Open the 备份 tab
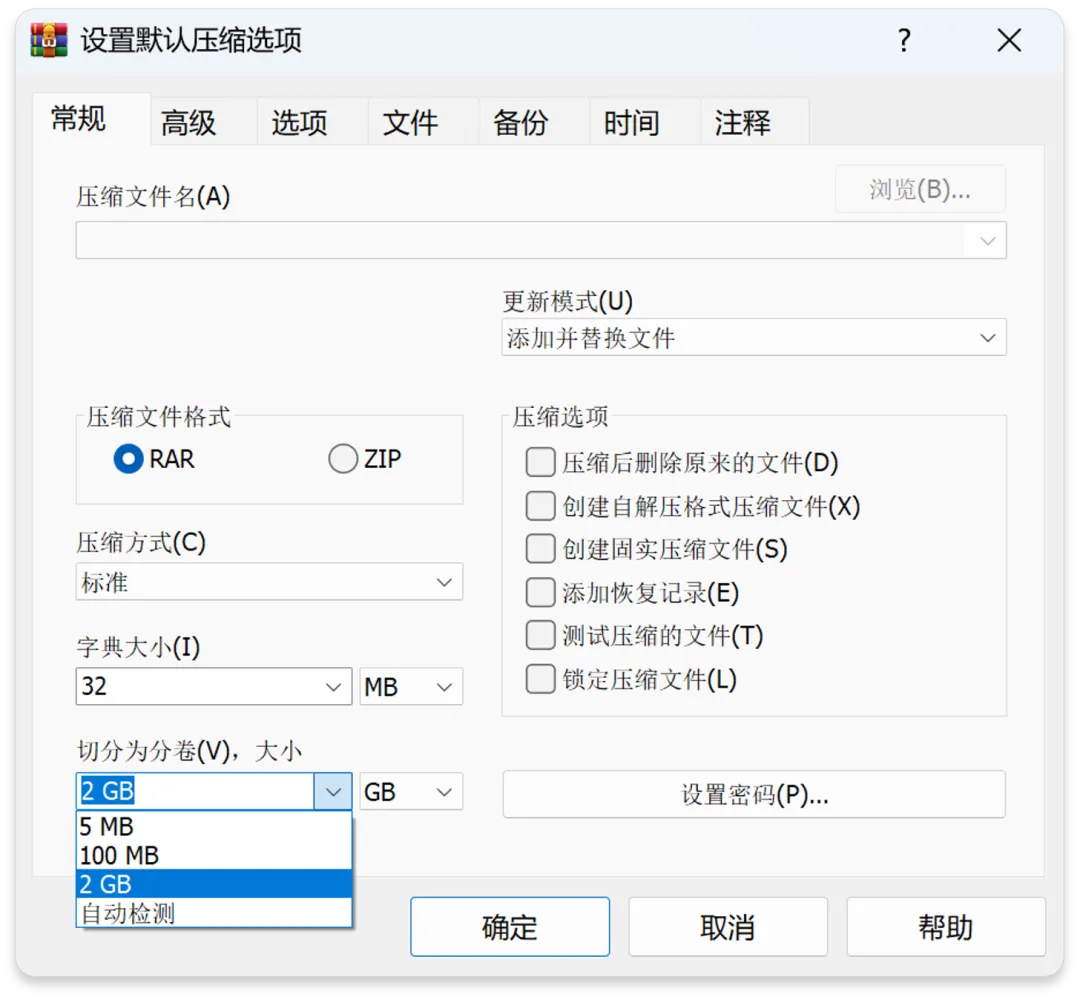The width and height of the screenshot is (1080, 1000). coord(521,123)
